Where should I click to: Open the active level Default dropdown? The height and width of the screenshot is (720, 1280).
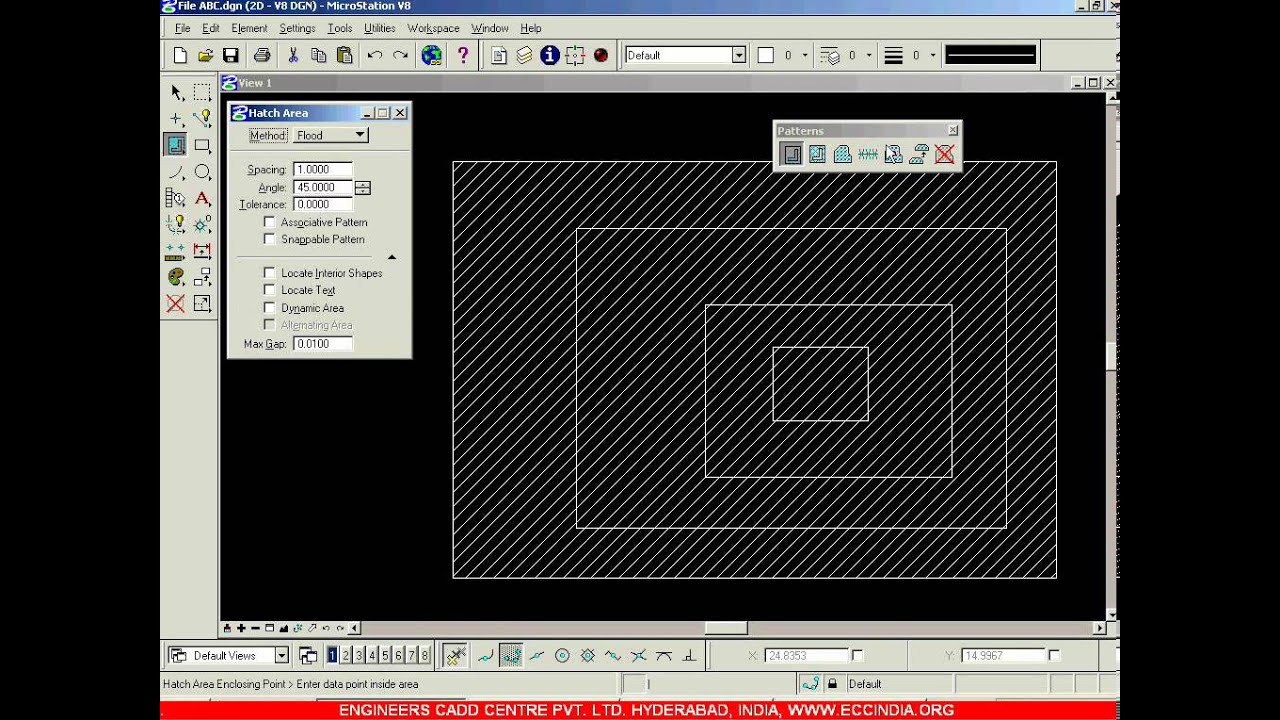coord(739,56)
